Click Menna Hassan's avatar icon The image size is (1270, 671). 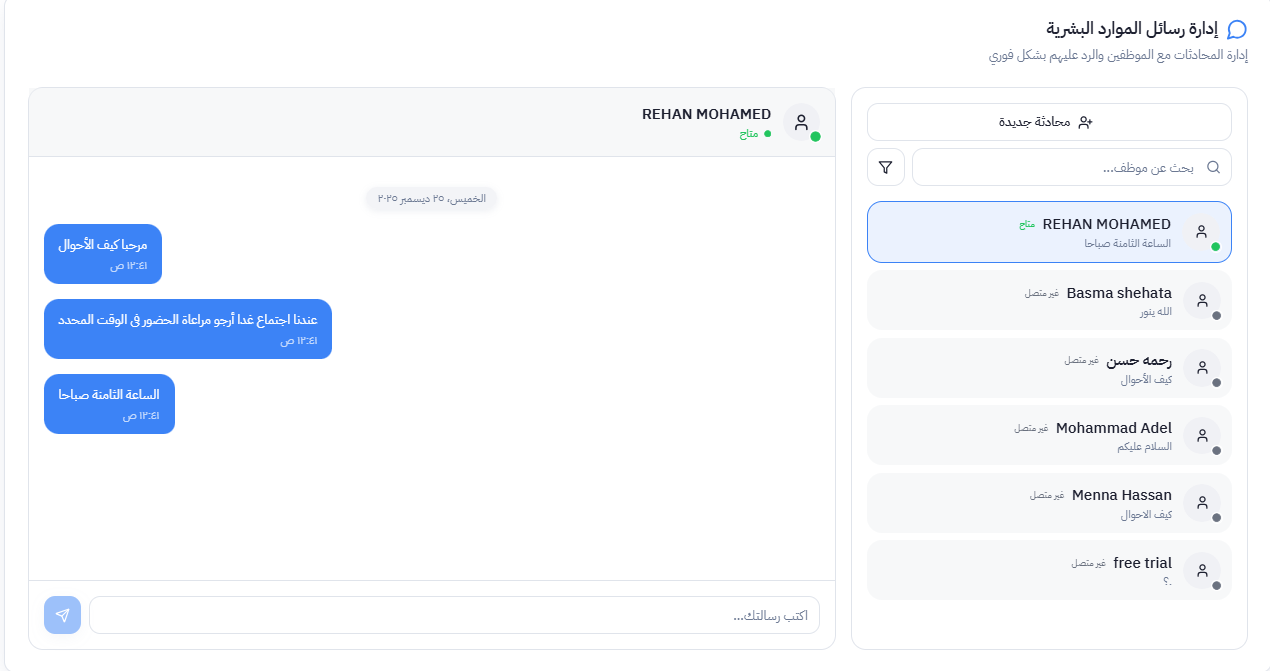click(x=1202, y=503)
